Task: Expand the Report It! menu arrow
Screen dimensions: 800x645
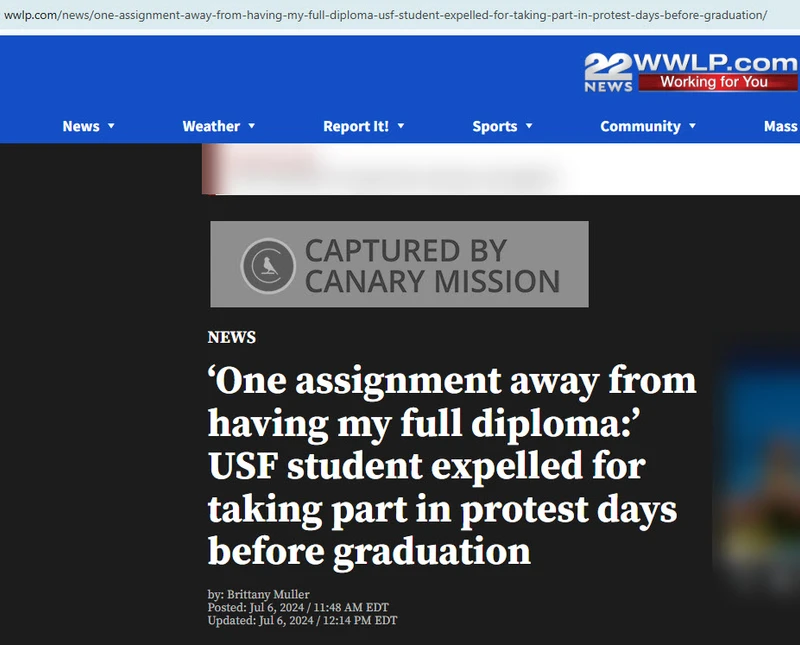Action: 401,126
